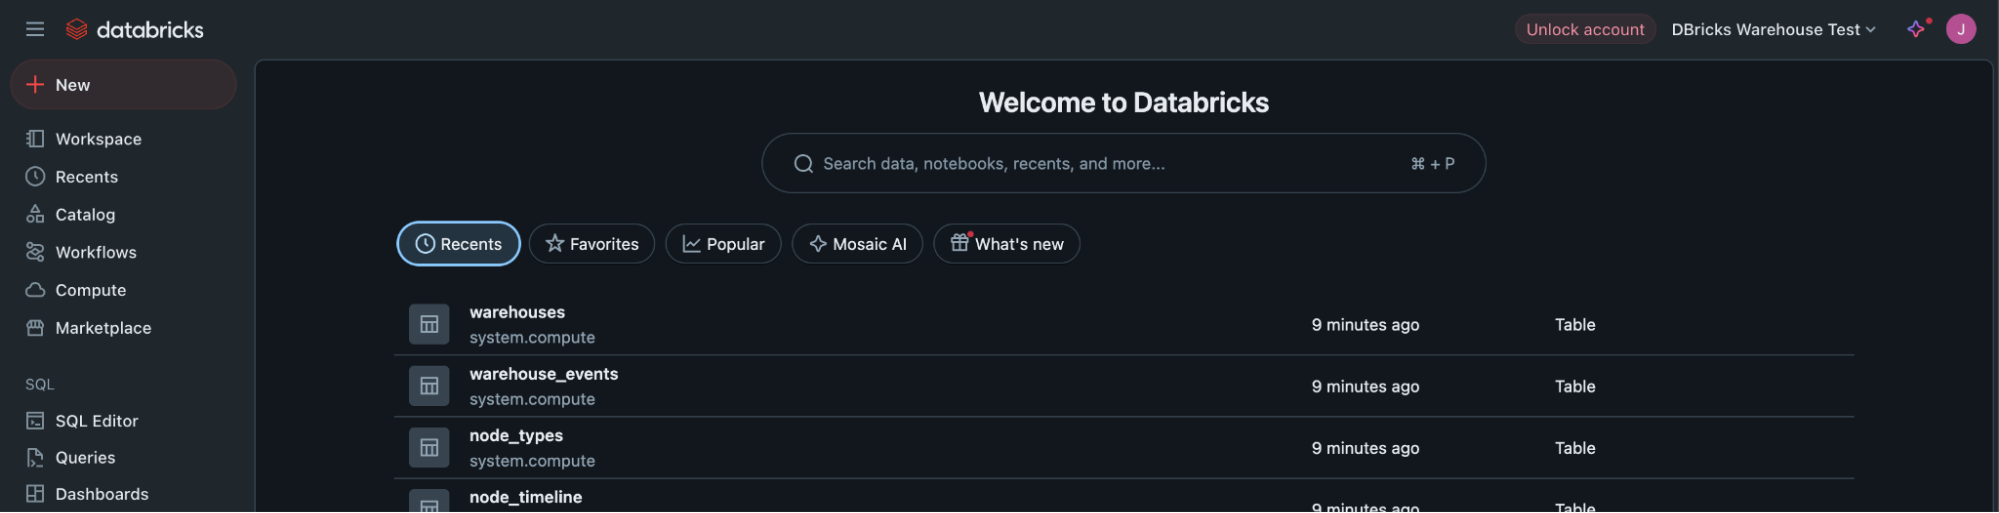Viewport: 1999px width, 513px height.
Task: Click the search magnifier icon
Action: pos(803,163)
